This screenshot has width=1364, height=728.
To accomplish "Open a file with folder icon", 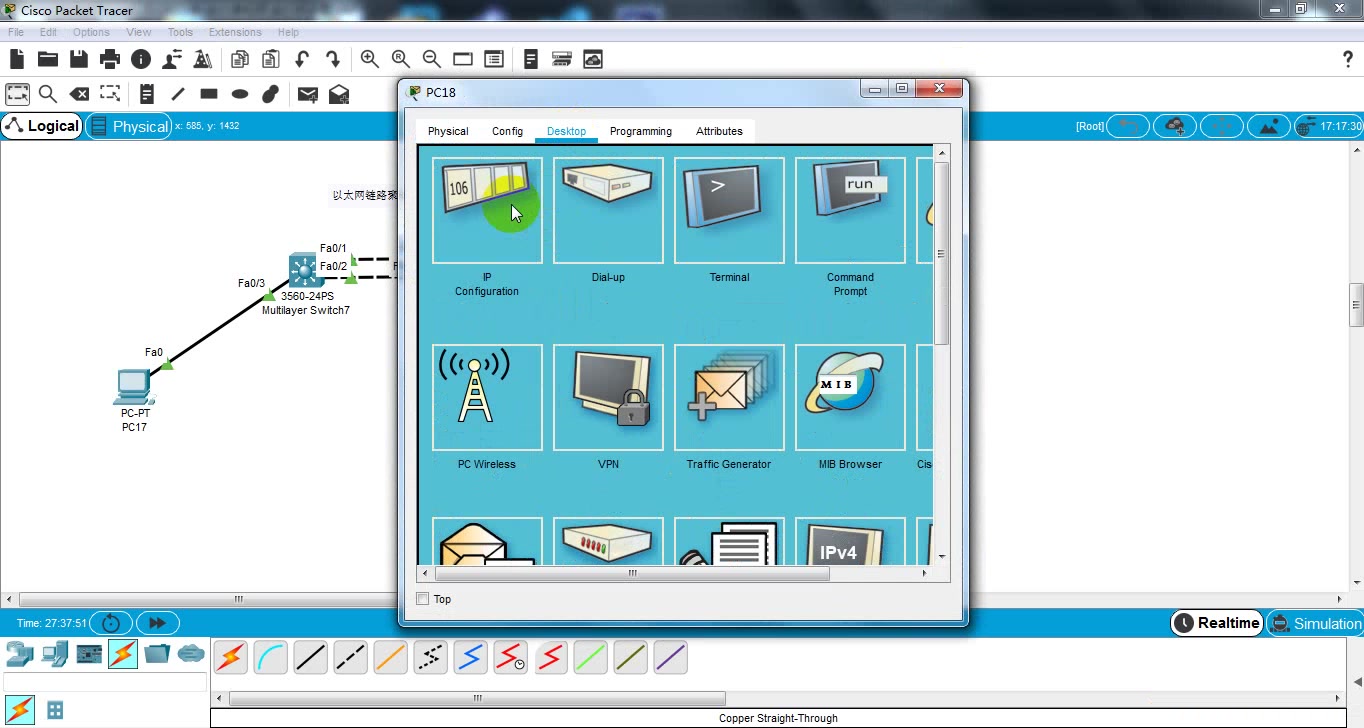I will pos(48,60).
